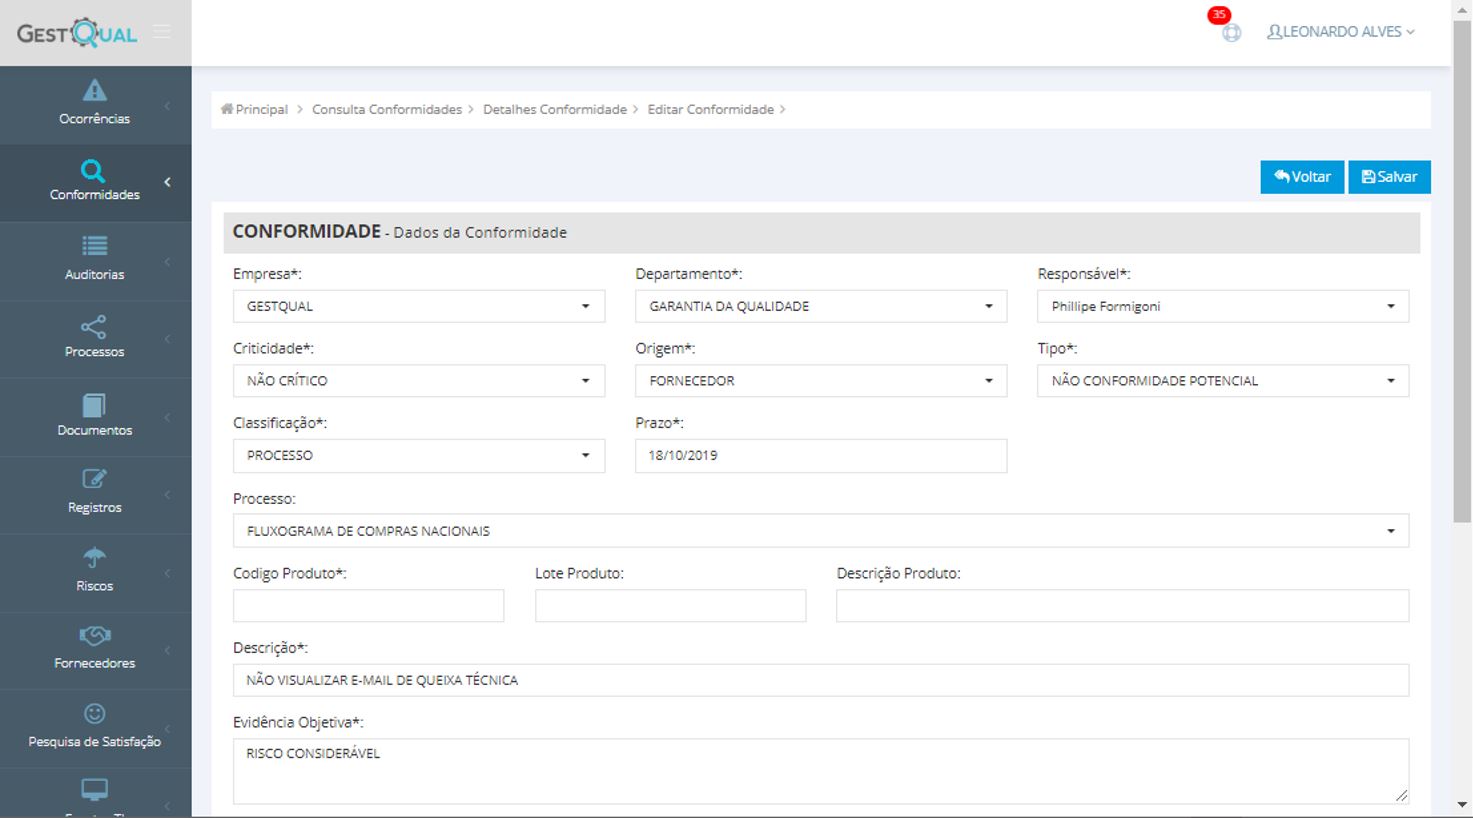Open the Processo dropdown
1473x818 pixels.
pos(821,530)
